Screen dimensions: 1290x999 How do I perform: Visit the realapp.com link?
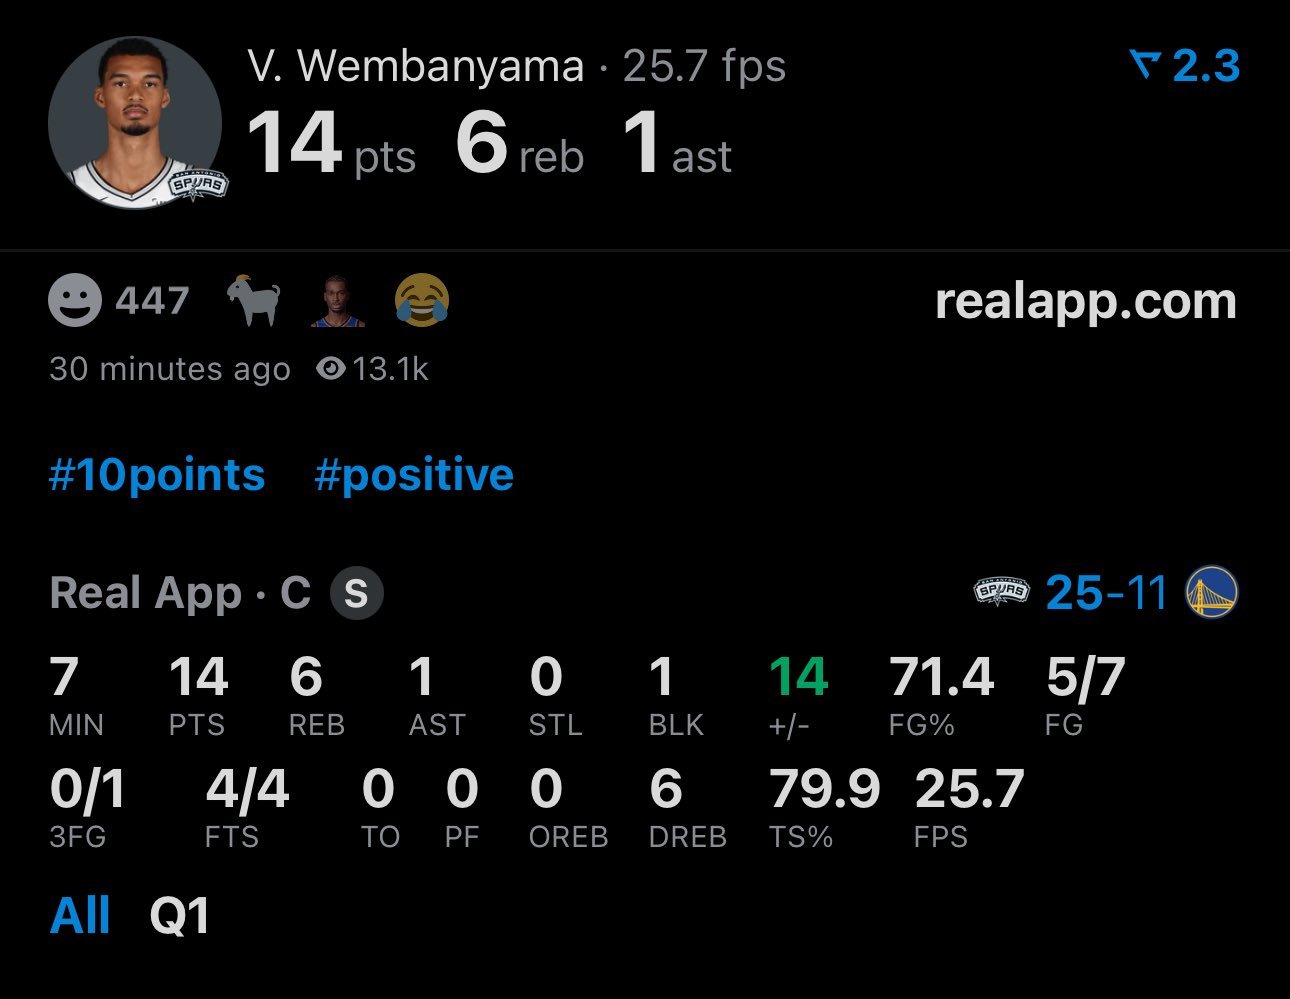tap(1084, 302)
